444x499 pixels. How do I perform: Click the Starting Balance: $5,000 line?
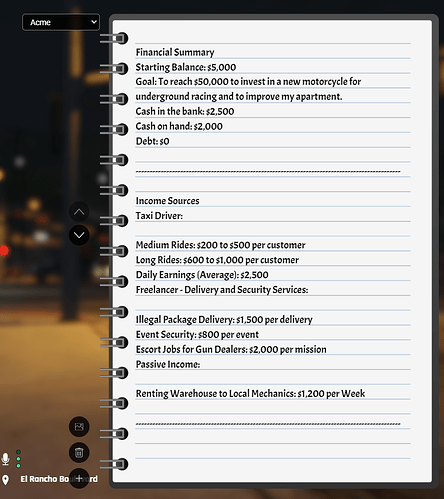pyautogui.click(x=186, y=67)
